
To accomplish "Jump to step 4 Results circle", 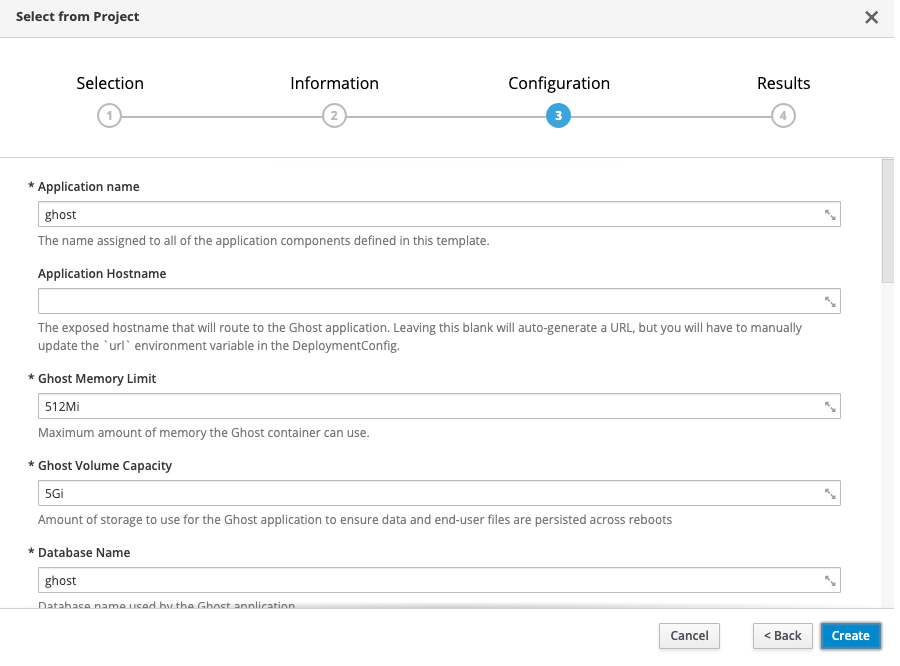I will click(x=783, y=116).
